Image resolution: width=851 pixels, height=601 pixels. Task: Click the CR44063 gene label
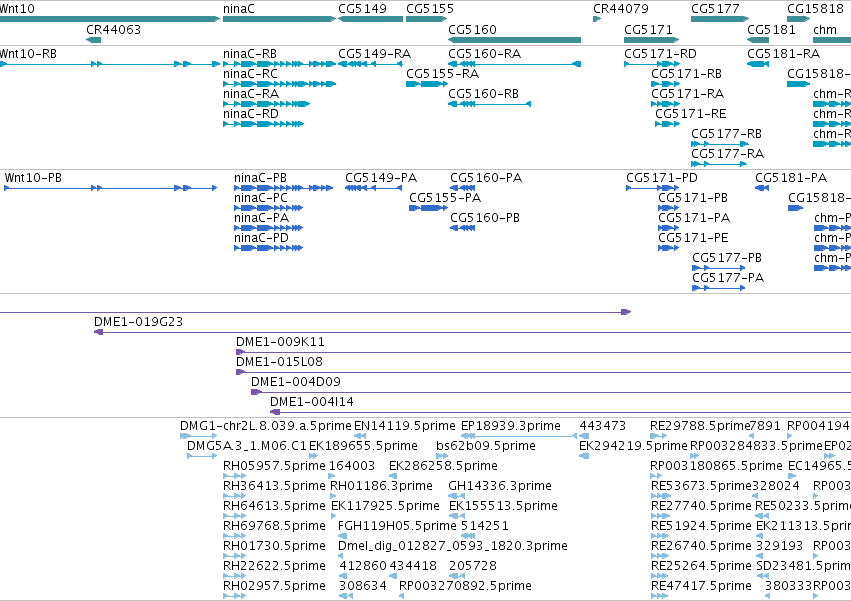point(113,30)
